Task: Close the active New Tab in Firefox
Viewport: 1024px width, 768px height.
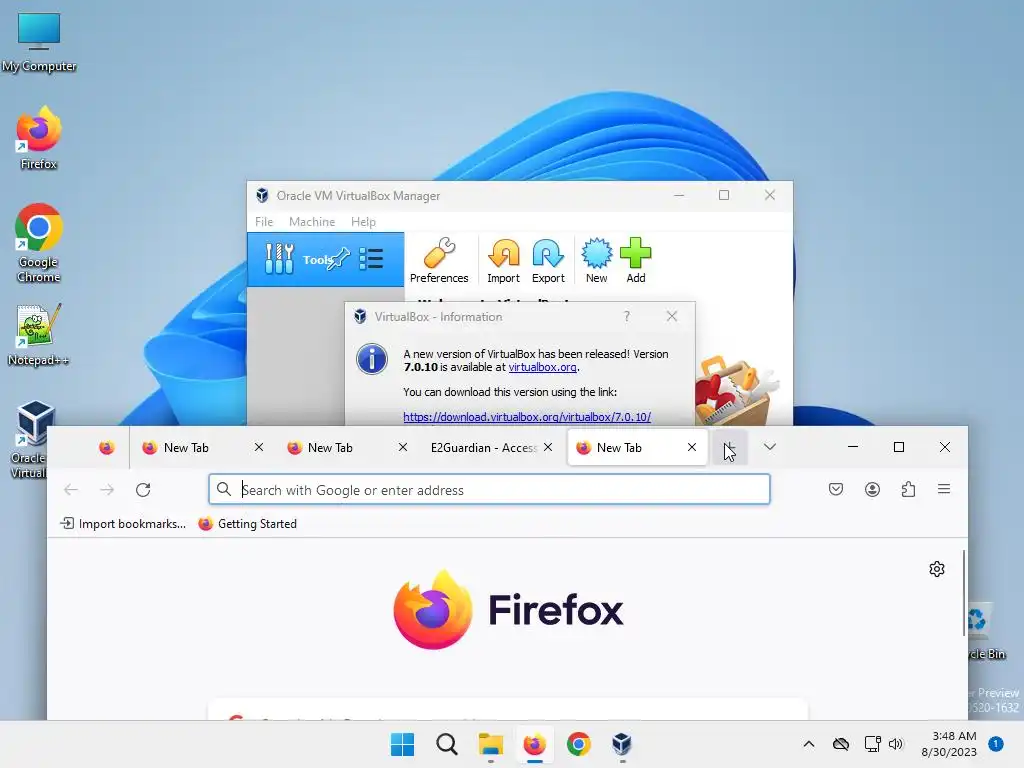Action: click(x=692, y=447)
